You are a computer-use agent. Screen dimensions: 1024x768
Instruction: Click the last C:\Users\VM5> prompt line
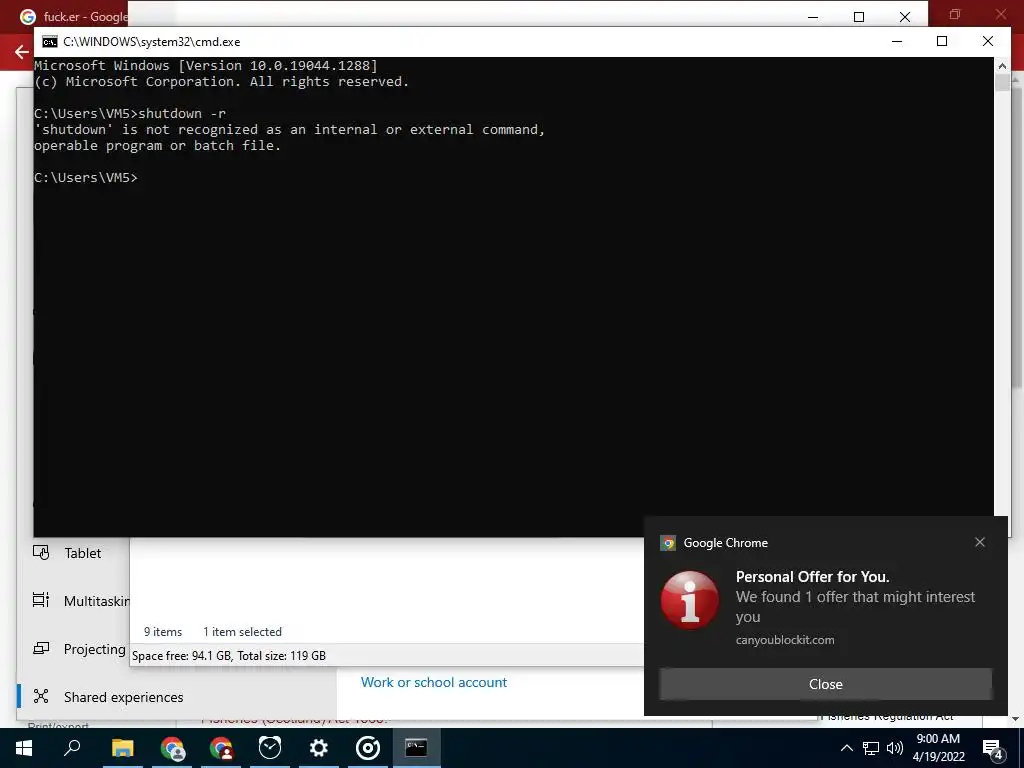[x=86, y=177]
